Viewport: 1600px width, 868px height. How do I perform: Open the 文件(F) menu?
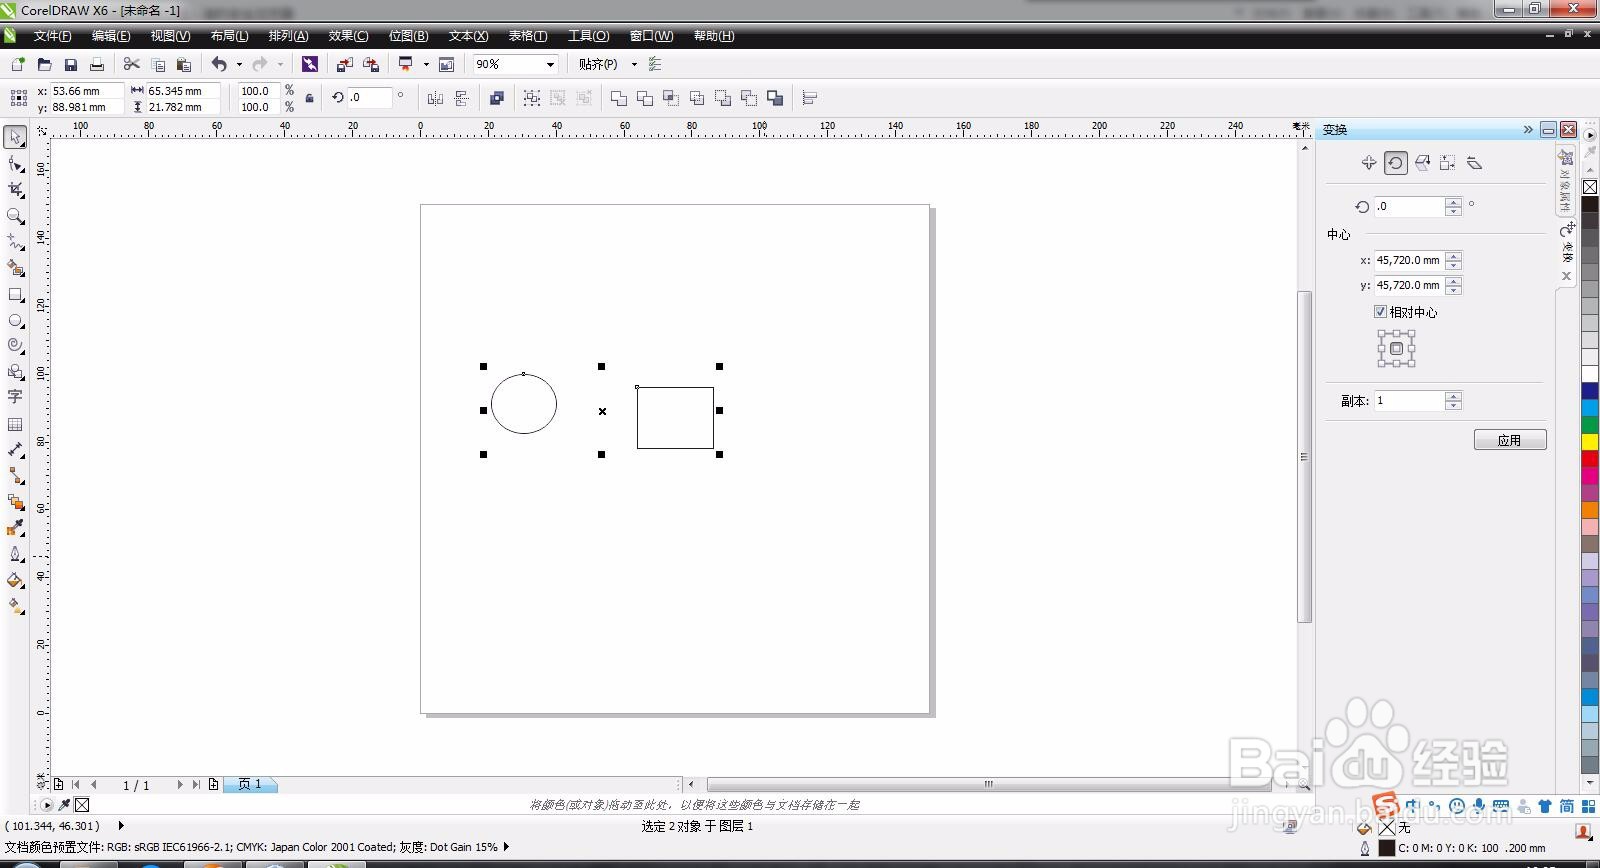(x=52, y=36)
